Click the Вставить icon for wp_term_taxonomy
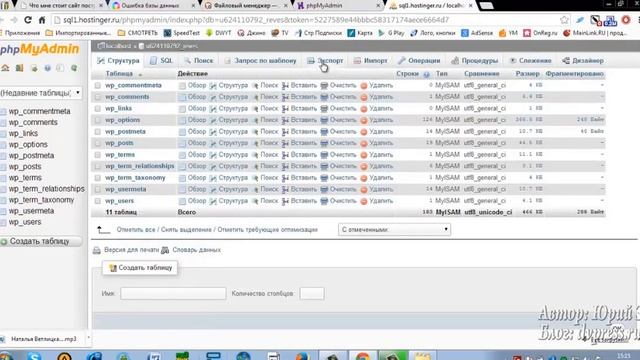The height and width of the screenshot is (360, 640). pyautogui.click(x=286, y=178)
